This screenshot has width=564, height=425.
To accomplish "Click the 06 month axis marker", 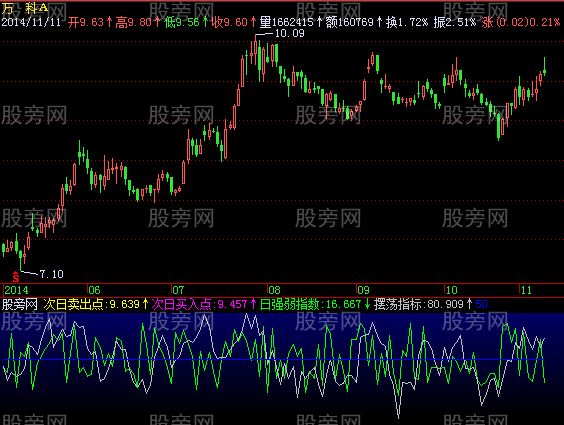I will tap(94, 290).
